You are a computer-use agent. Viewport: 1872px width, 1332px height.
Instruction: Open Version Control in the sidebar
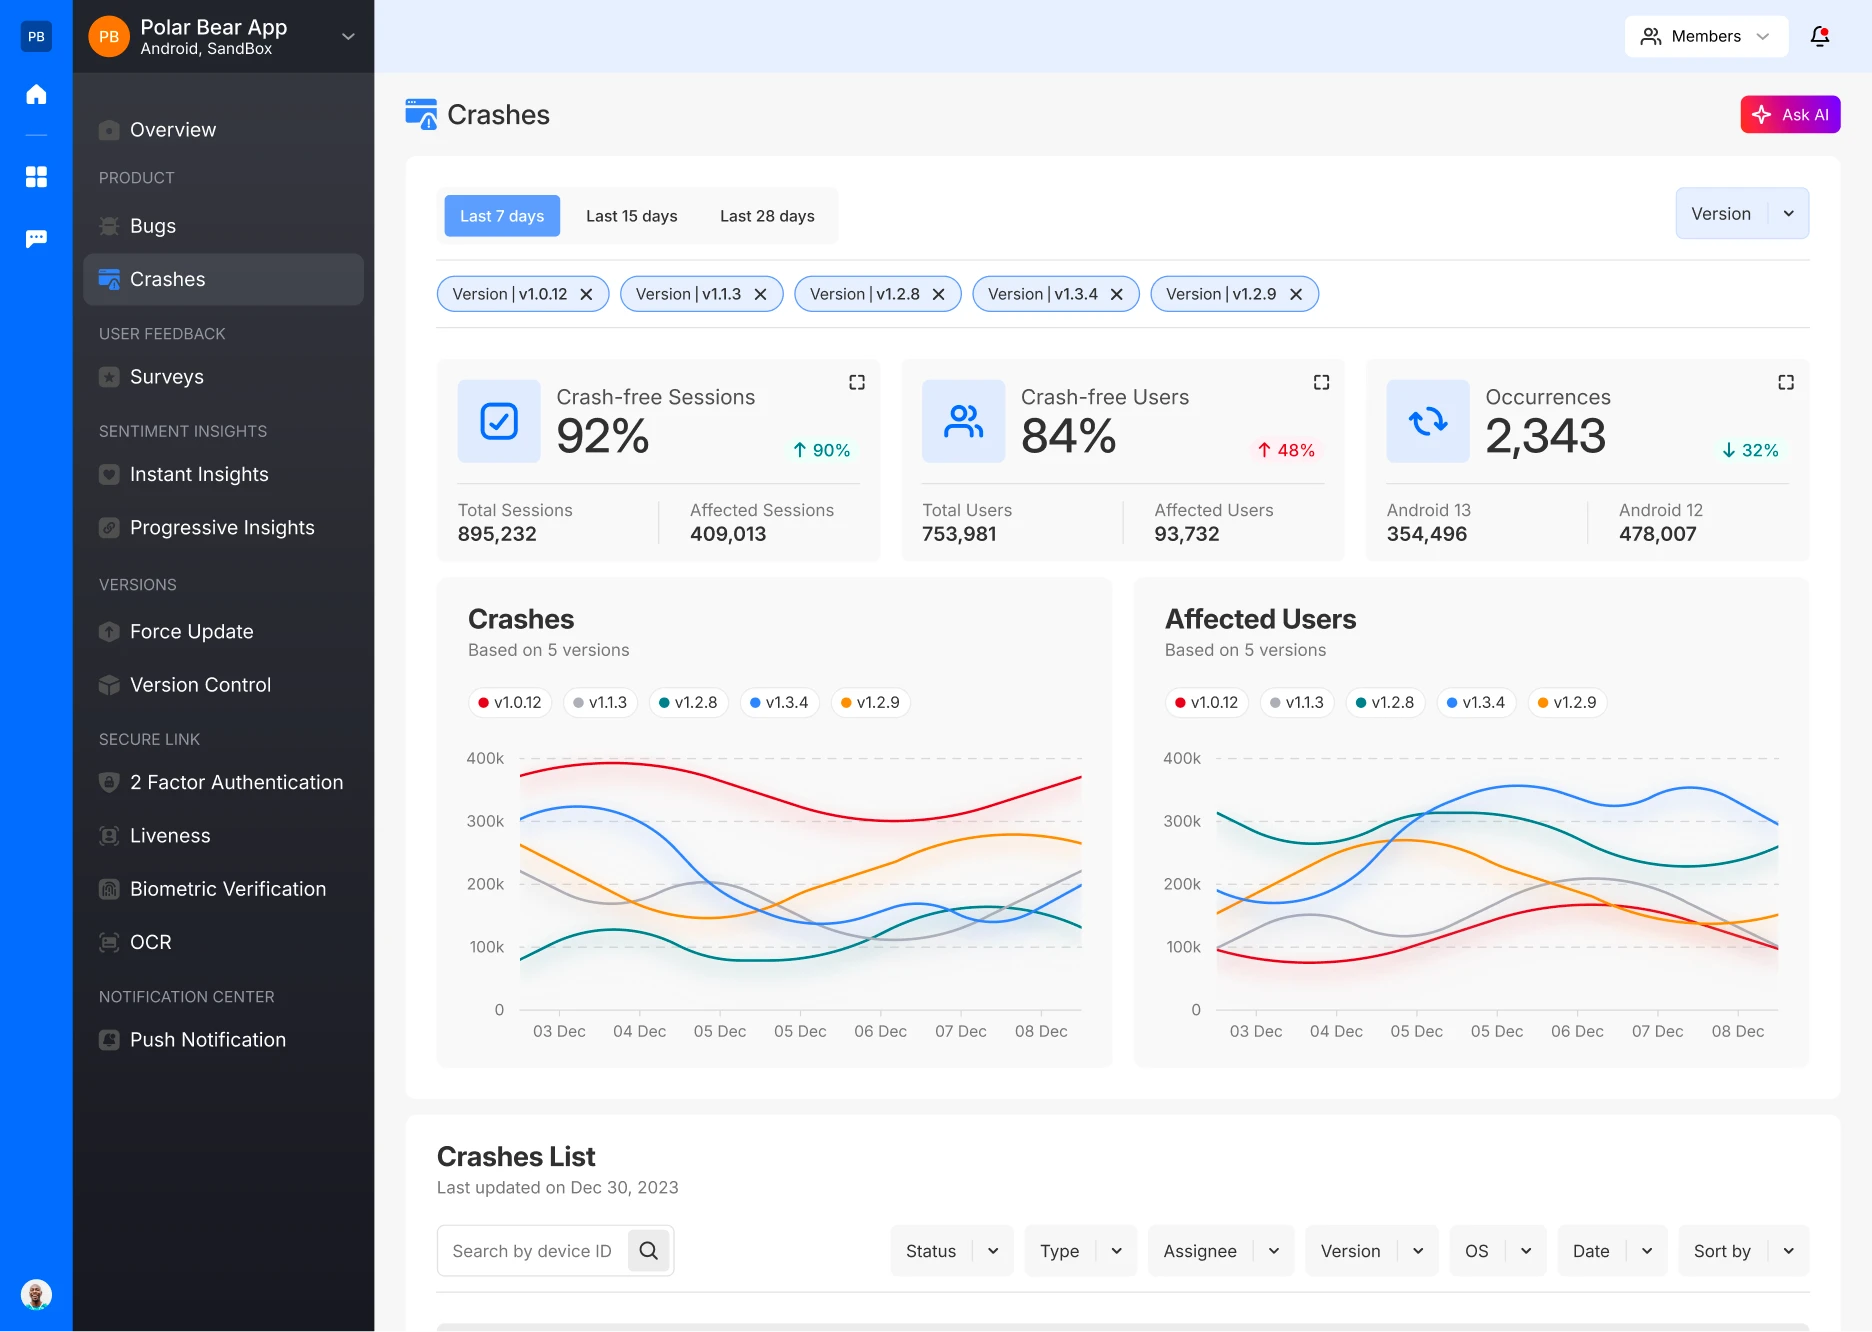click(200, 685)
